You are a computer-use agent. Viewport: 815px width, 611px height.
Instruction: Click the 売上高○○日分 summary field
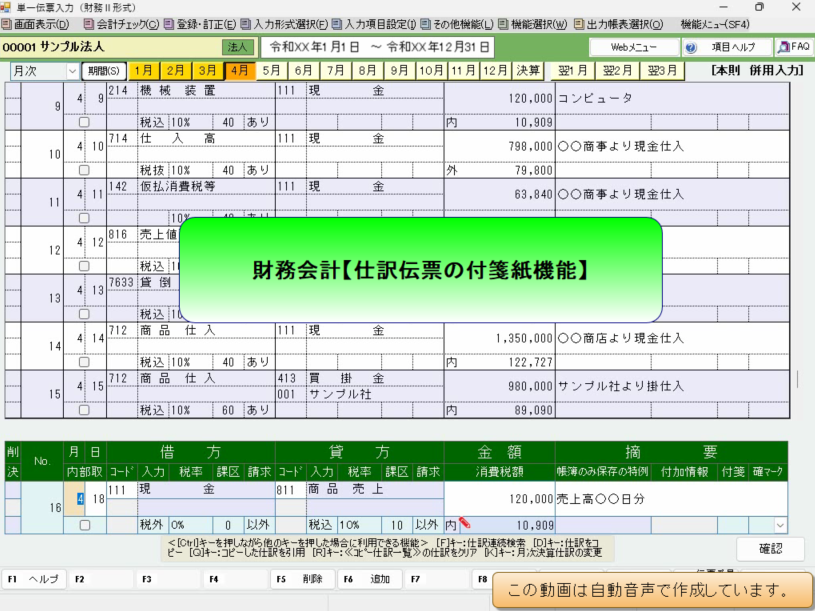[671, 499]
